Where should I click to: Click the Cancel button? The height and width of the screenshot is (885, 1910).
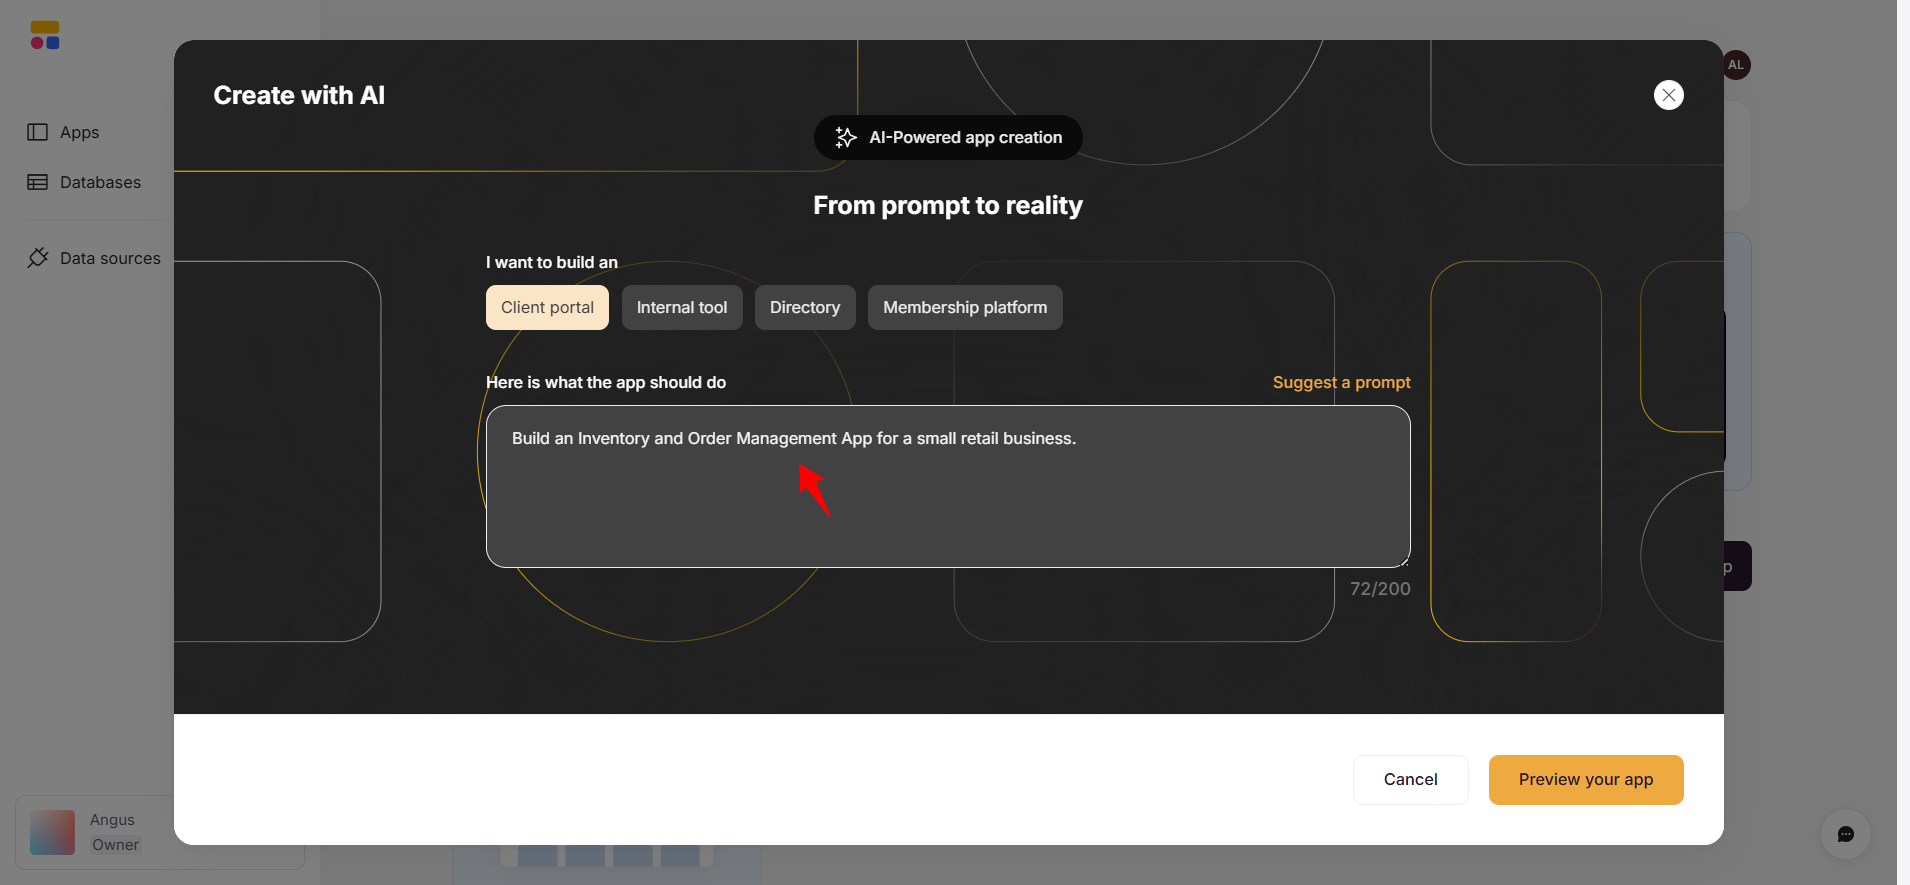click(1410, 779)
